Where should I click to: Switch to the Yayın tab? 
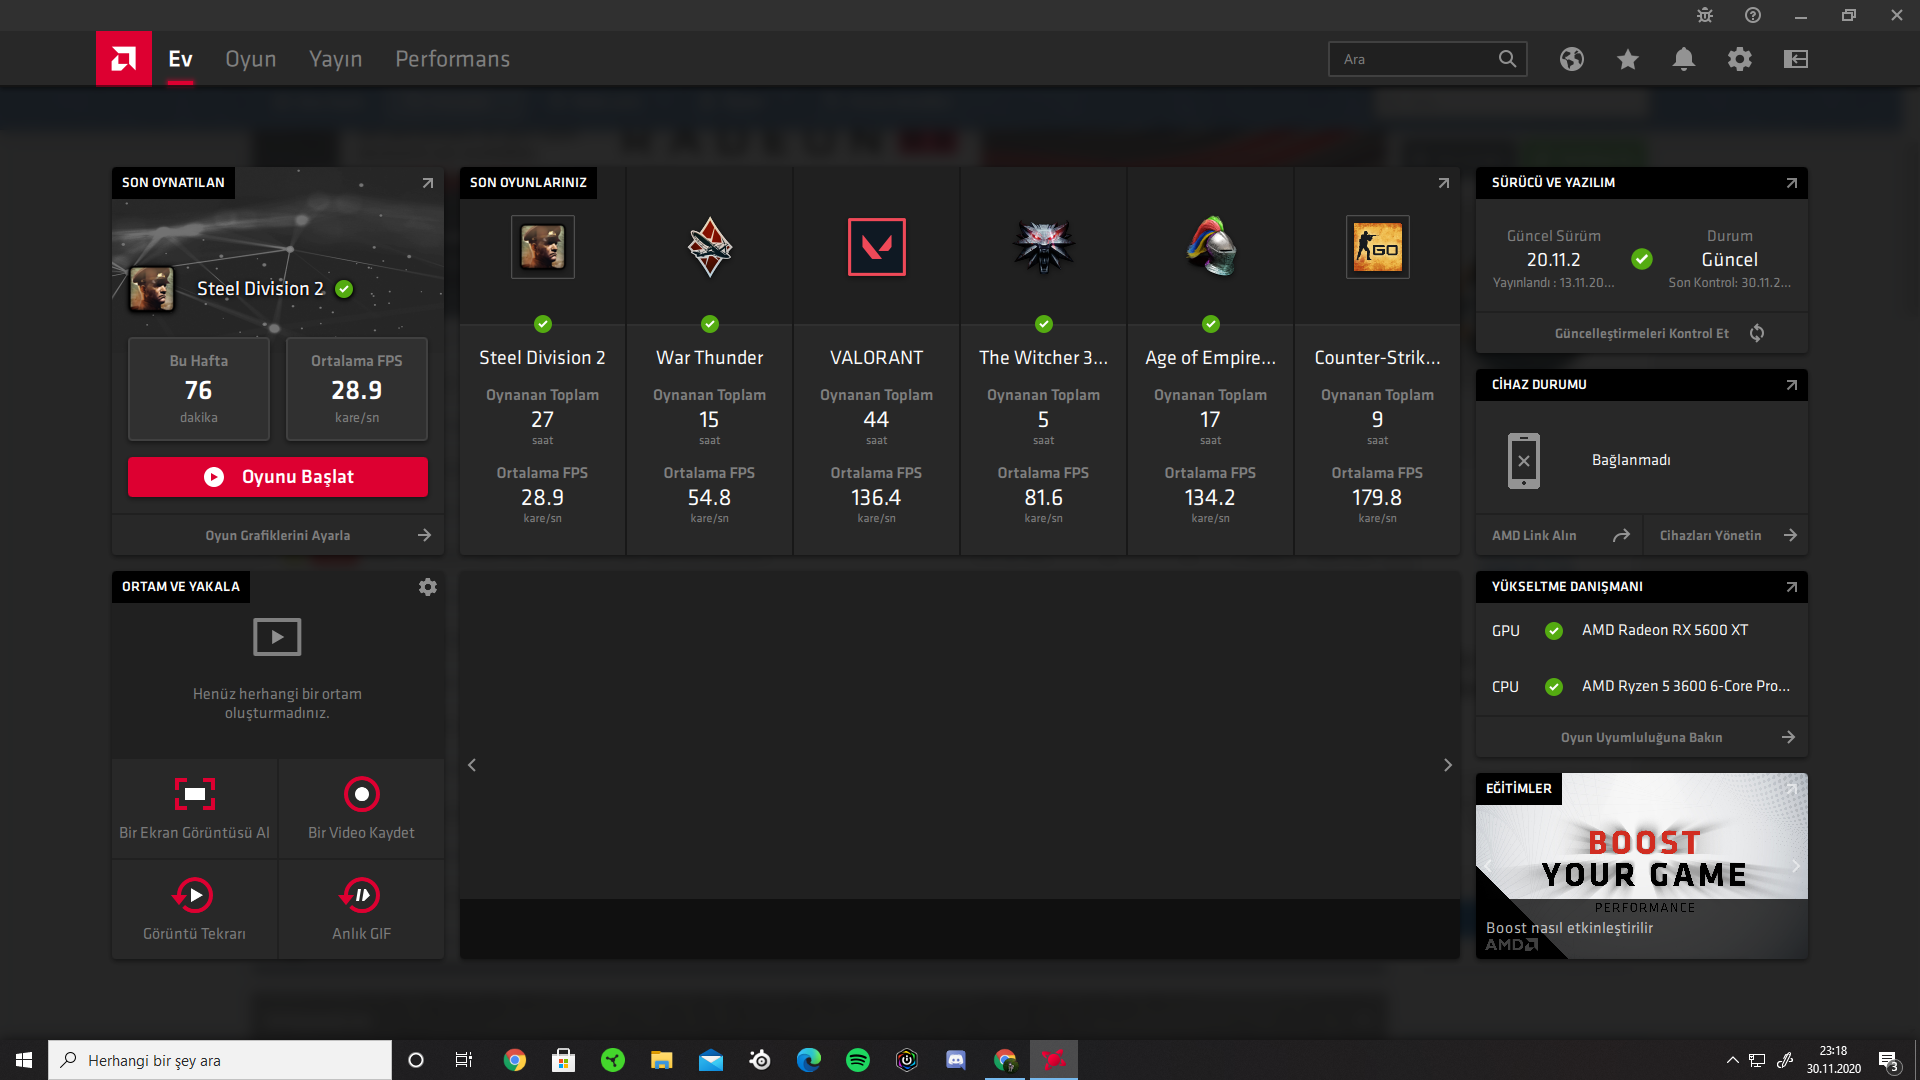click(x=335, y=59)
